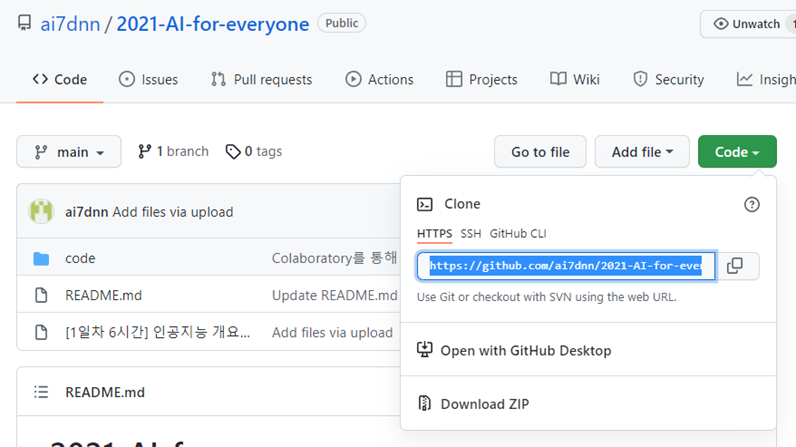Open the Pull requests tab
The image size is (796, 447).
pyautogui.click(x=261, y=80)
